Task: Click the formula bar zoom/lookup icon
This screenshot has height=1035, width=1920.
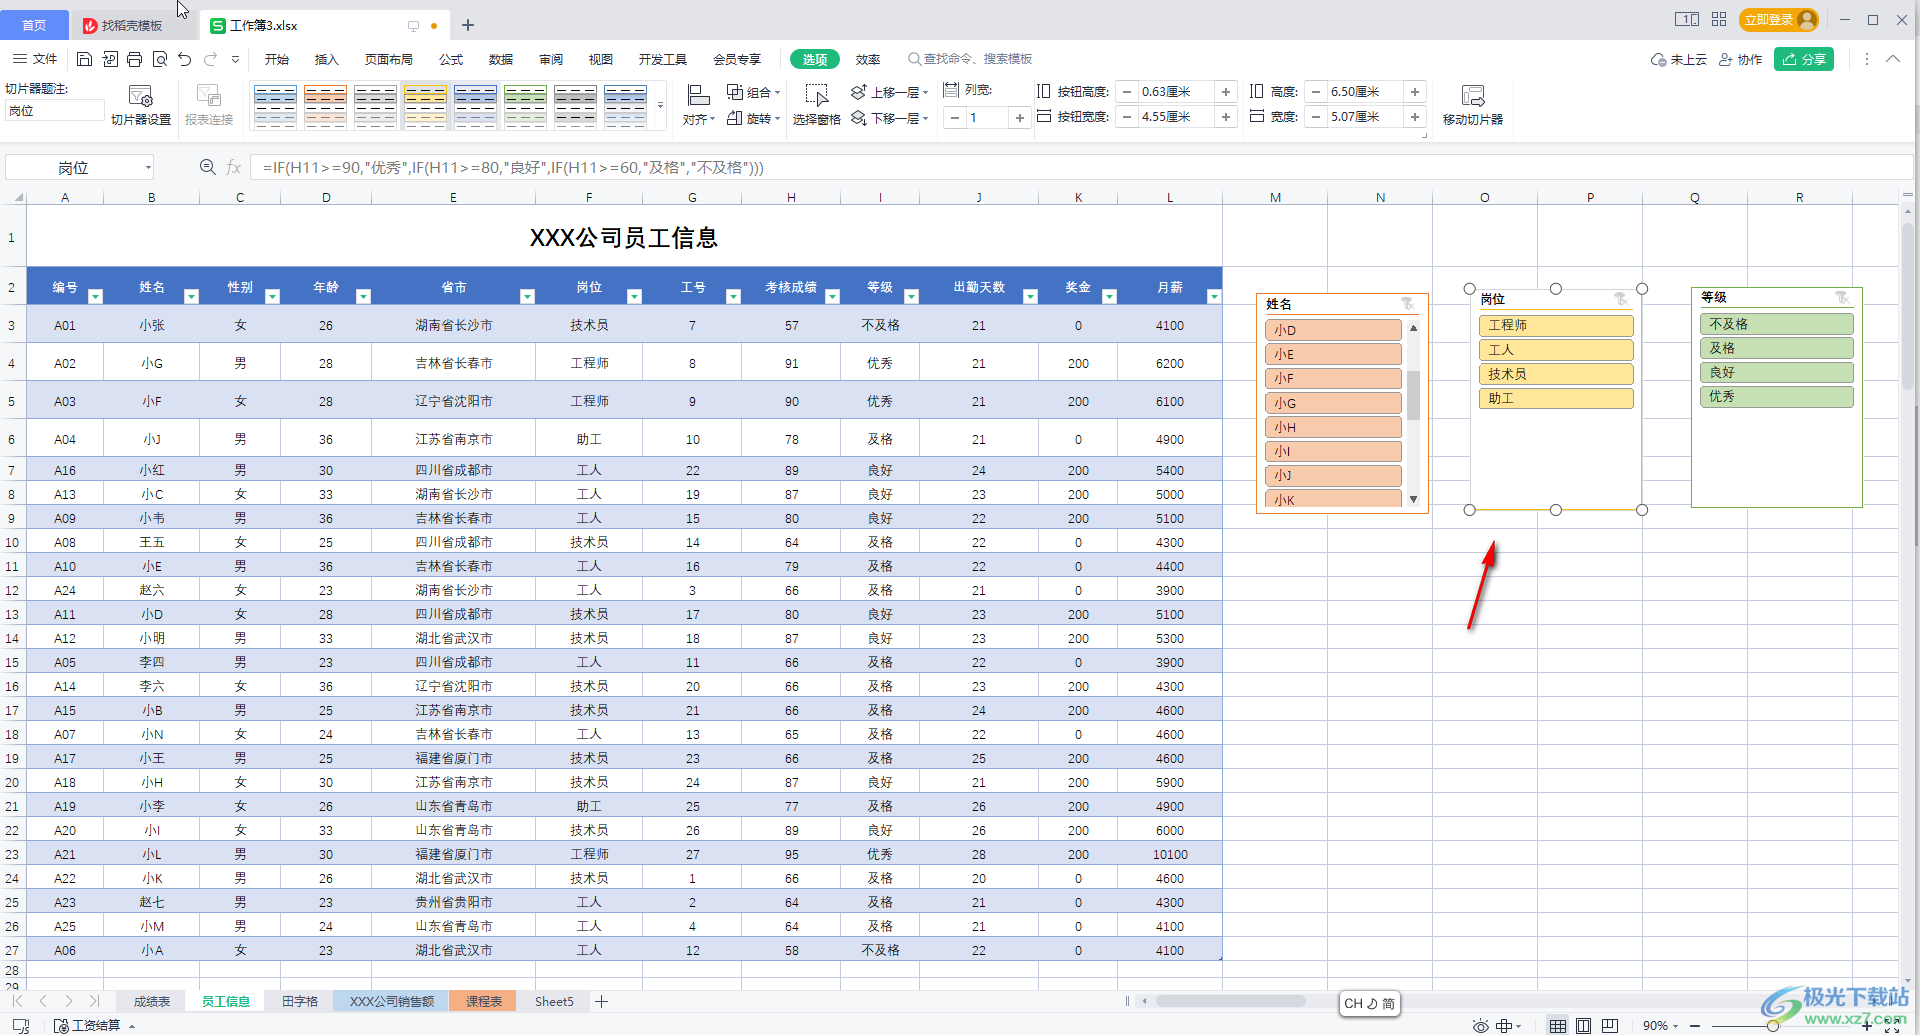Action: click(208, 167)
